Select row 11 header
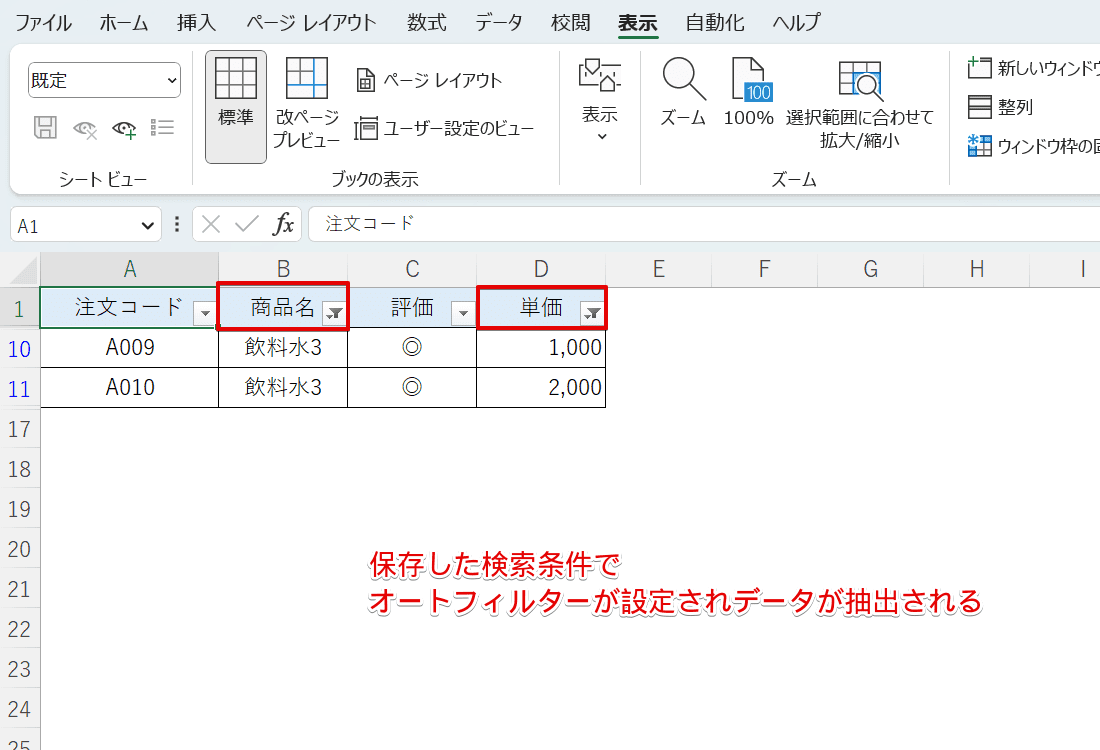This screenshot has width=1100, height=750. (20, 389)
